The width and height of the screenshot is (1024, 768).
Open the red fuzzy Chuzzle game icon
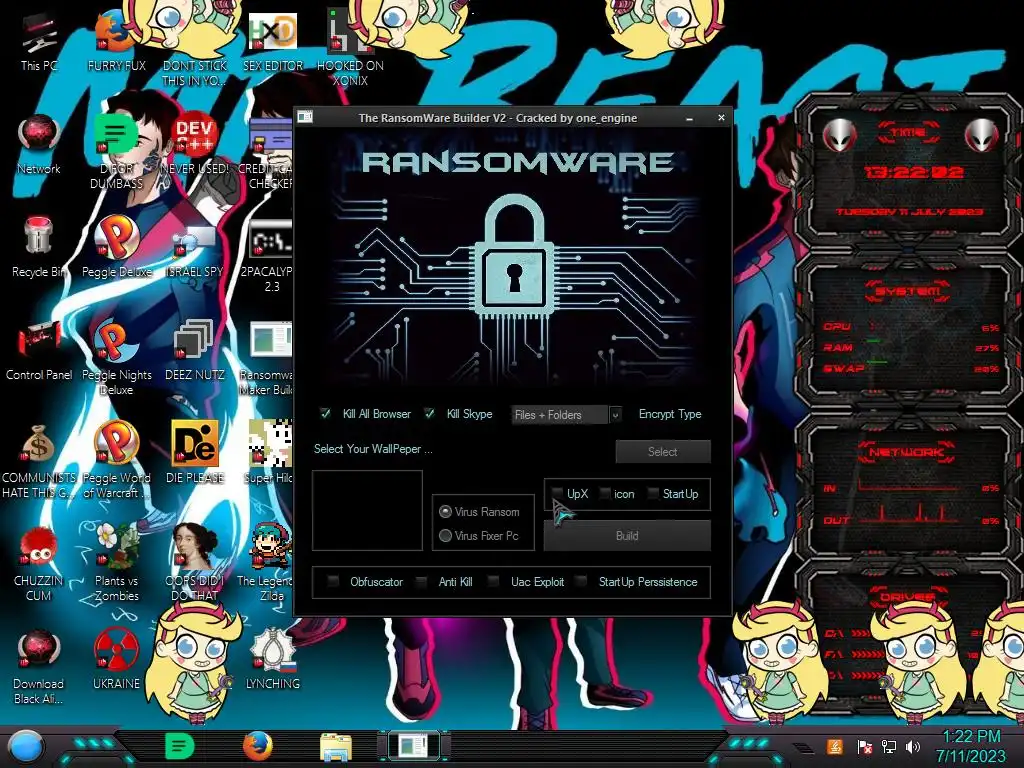click(x=39, y=564)
